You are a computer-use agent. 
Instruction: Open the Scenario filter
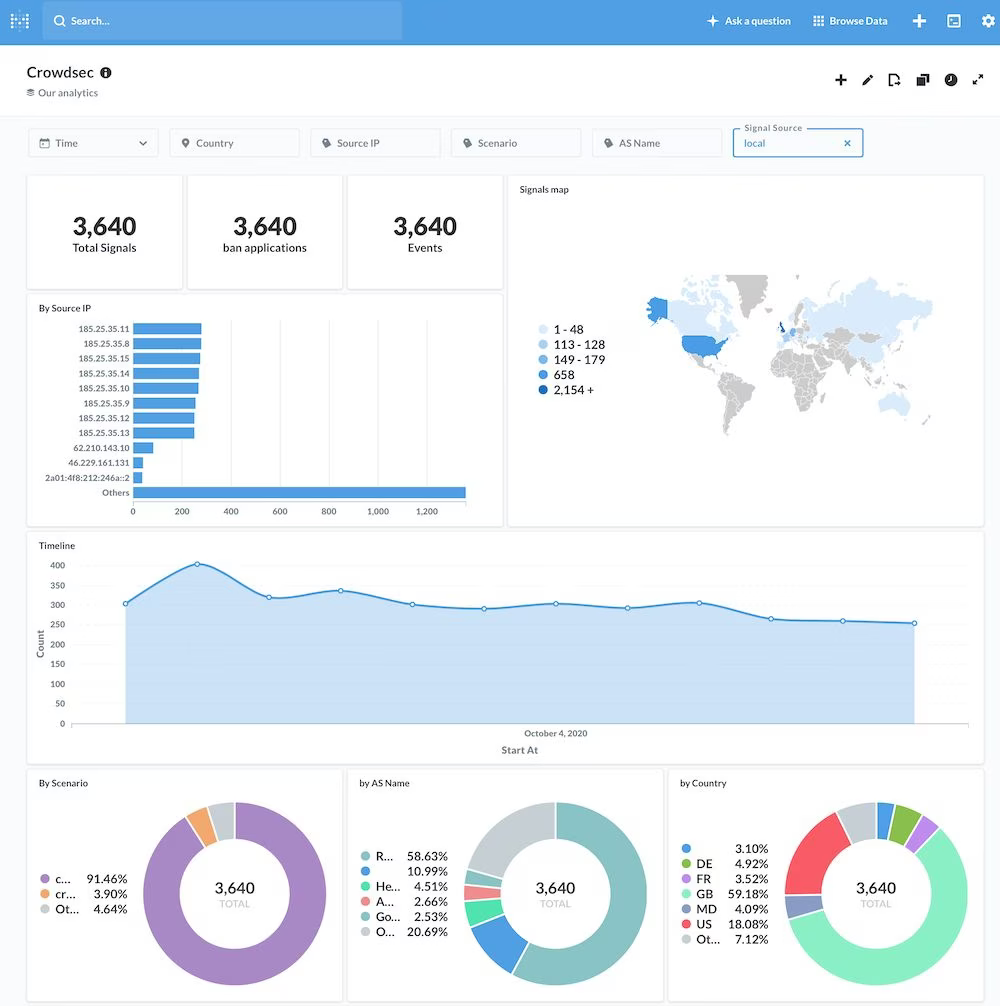click(x=516, y=143)
